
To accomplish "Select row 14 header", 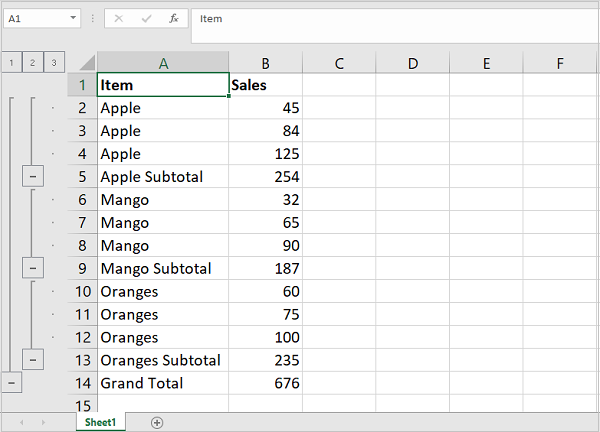I will pyautogui.click(x=83, y=383).
